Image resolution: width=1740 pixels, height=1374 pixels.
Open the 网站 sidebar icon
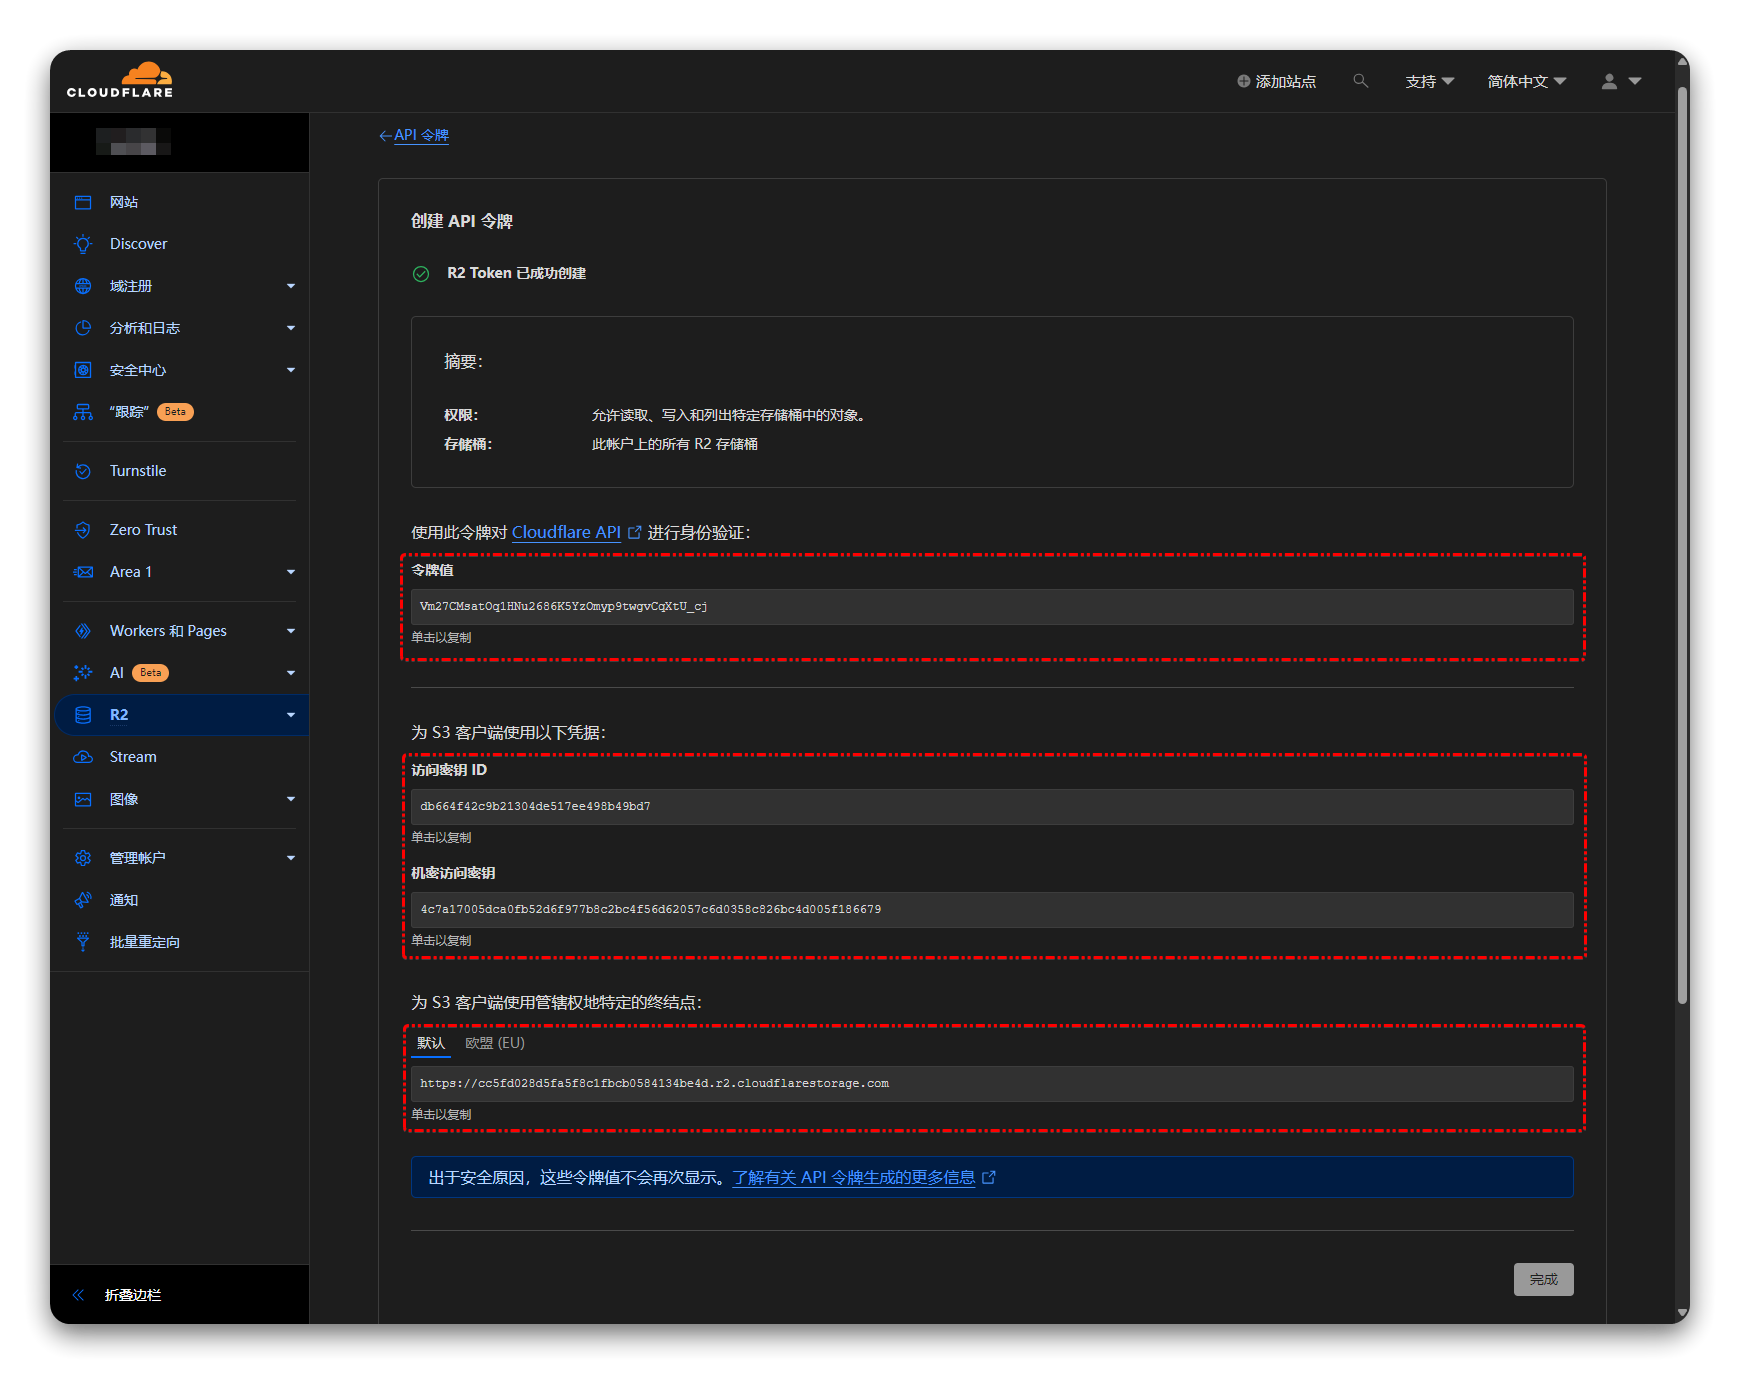(83, 202)
